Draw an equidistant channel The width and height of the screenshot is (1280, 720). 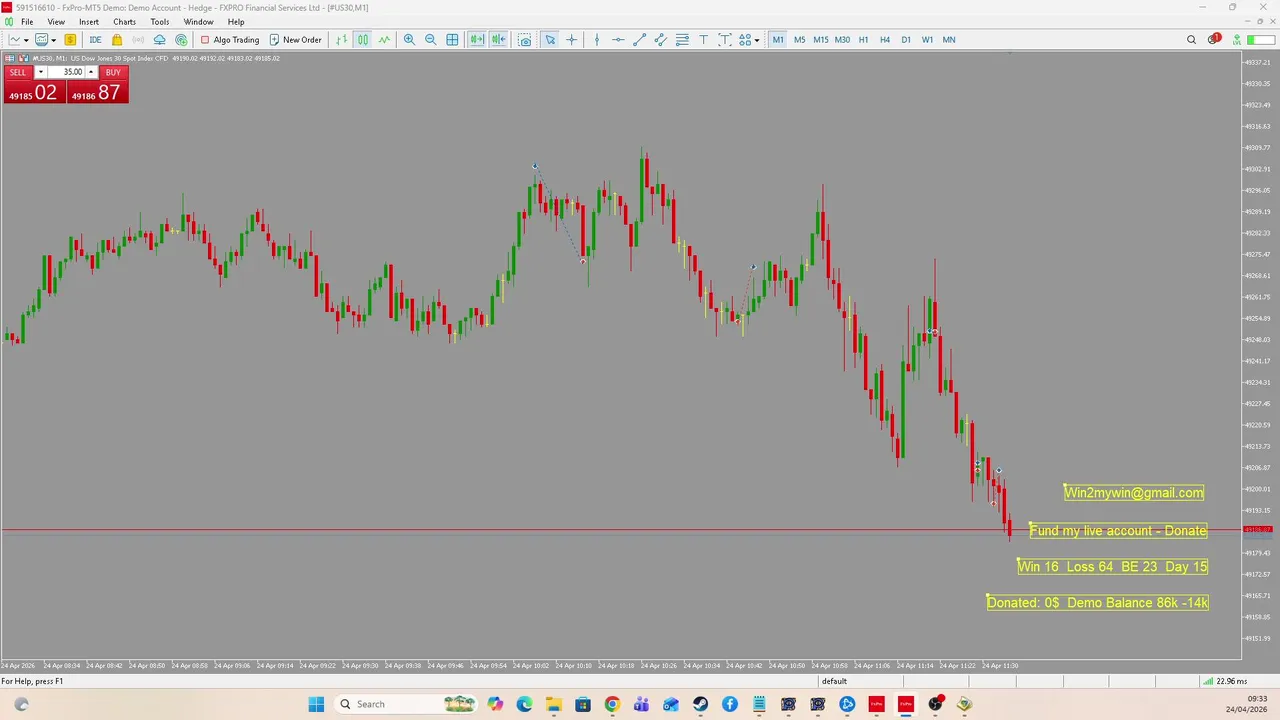click(661, 40)
